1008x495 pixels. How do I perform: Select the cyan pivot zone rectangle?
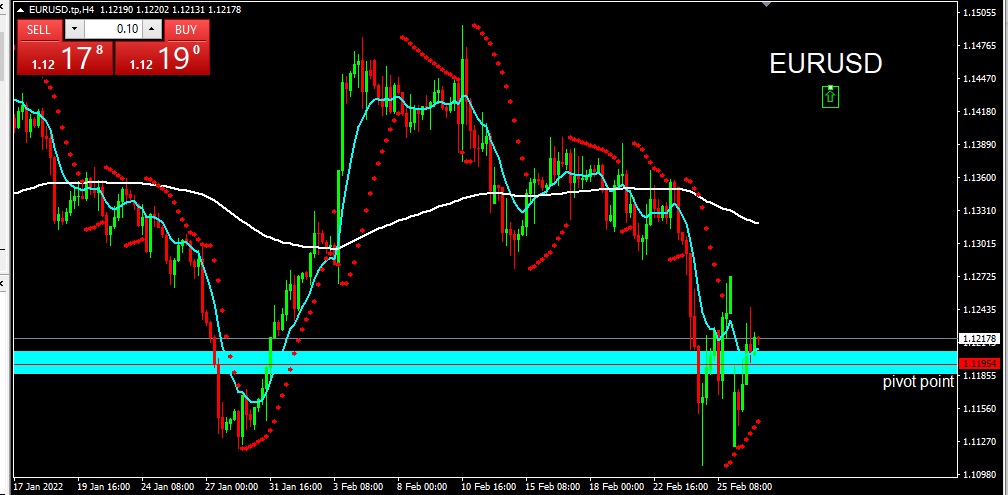click(484, 362)
